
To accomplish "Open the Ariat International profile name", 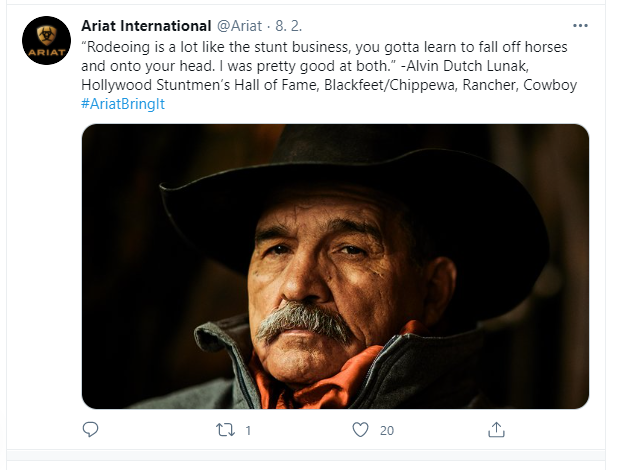I will [147, 25].
